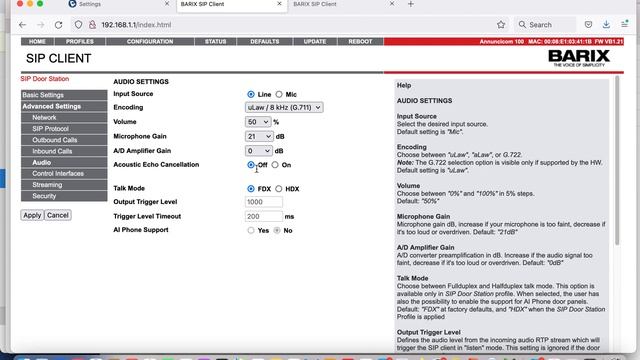The width and height of the screenshot is (640, 360).
Task: Select No for AI Phone Support
Action: (277, 231)
